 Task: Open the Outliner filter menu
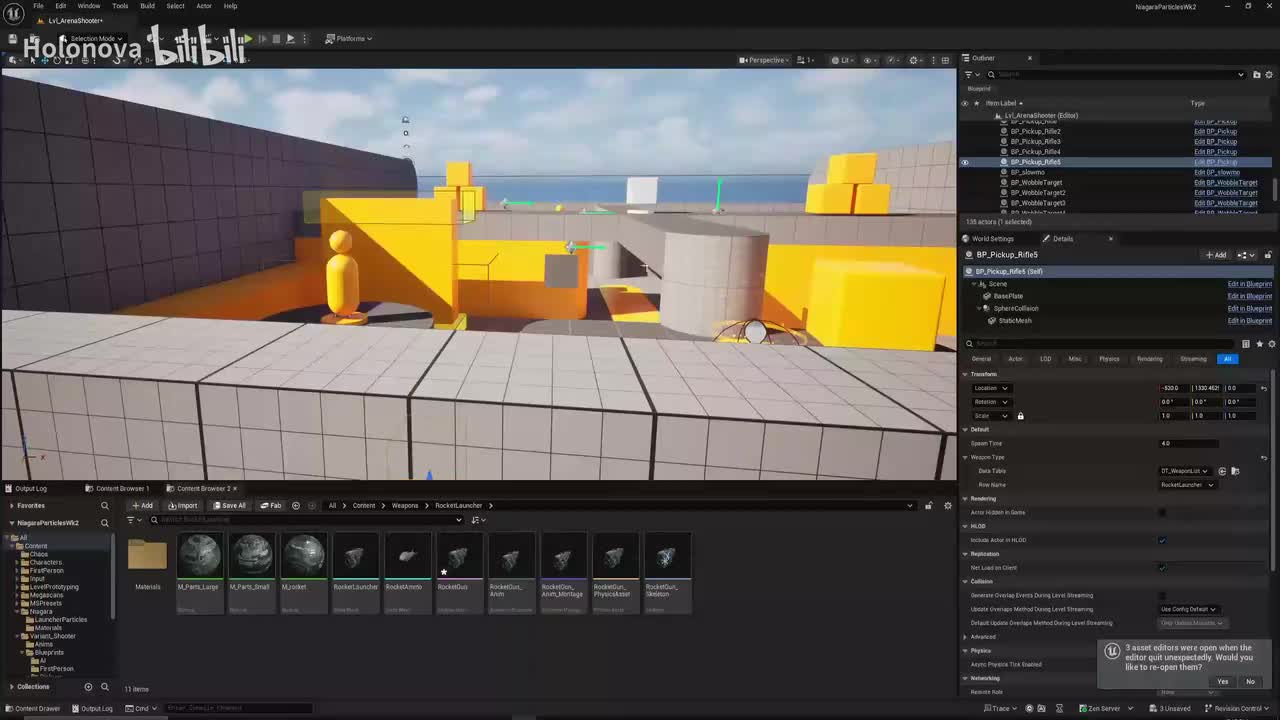click(x=970, y=74)
